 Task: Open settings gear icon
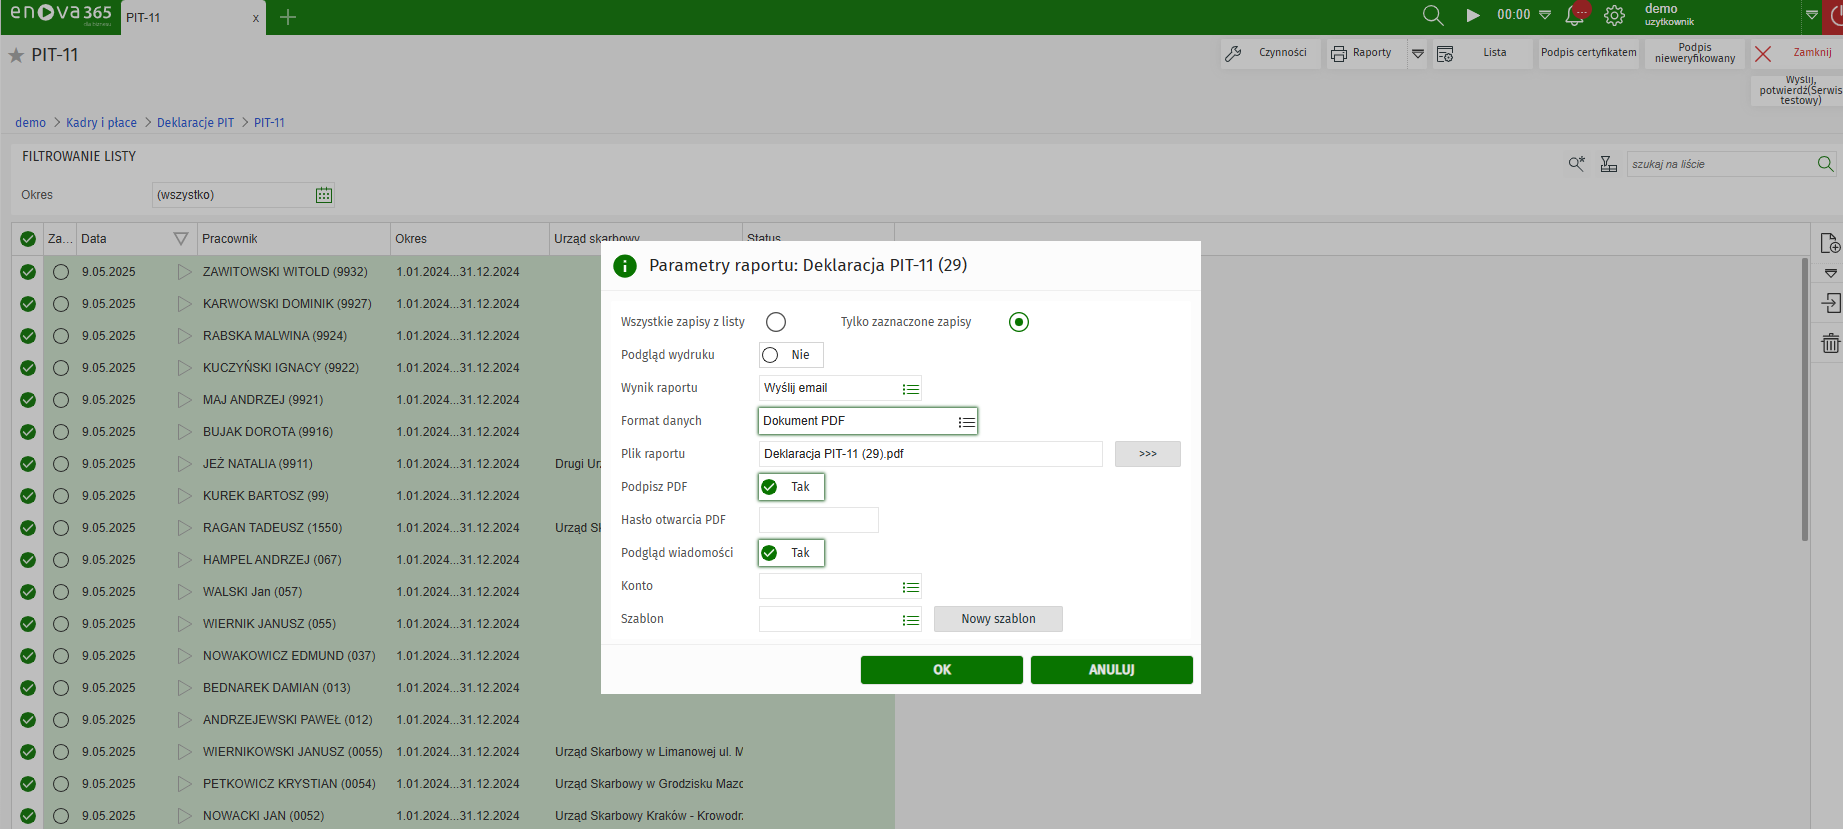[x=1614, y=15]
